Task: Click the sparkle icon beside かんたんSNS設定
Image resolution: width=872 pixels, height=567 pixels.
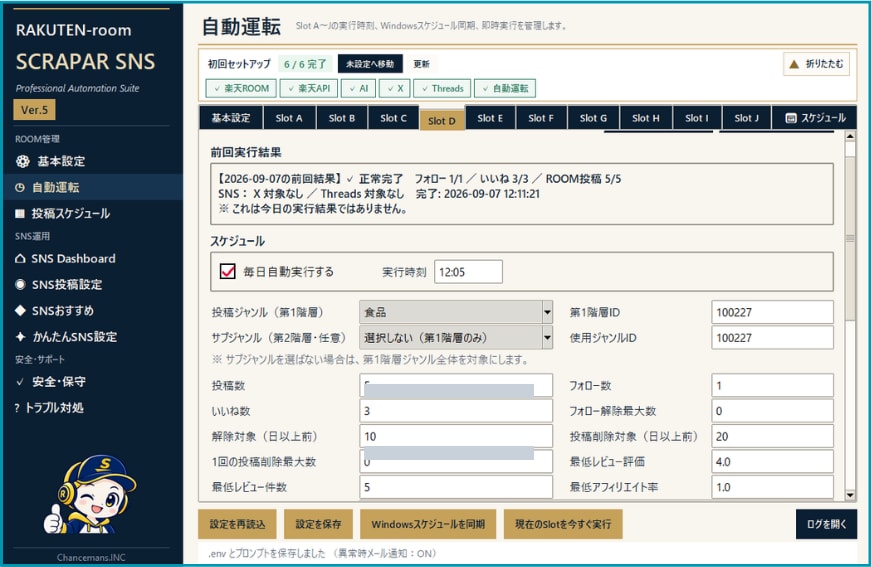Action: 21,336
